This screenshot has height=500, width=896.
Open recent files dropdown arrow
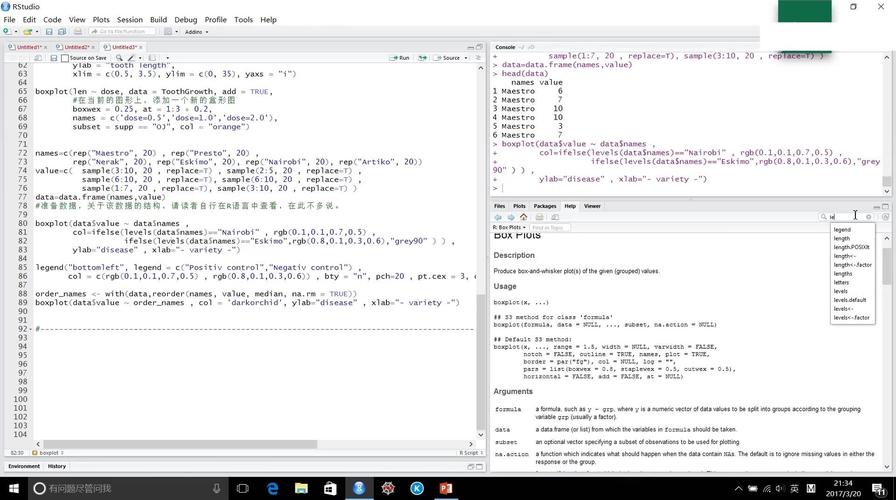click(36, 32)
